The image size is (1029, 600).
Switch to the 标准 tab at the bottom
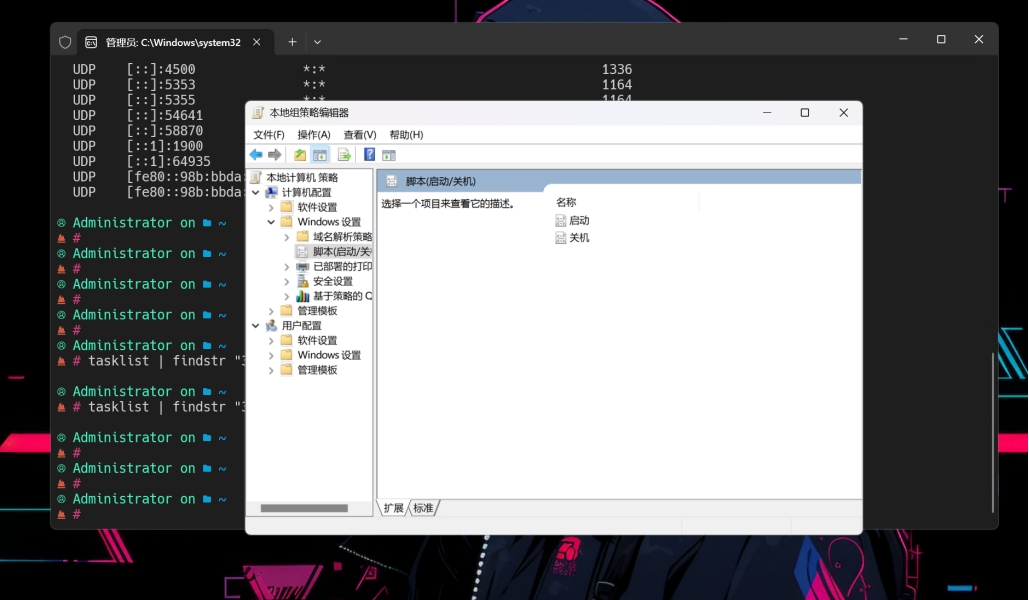pos(424,508)
